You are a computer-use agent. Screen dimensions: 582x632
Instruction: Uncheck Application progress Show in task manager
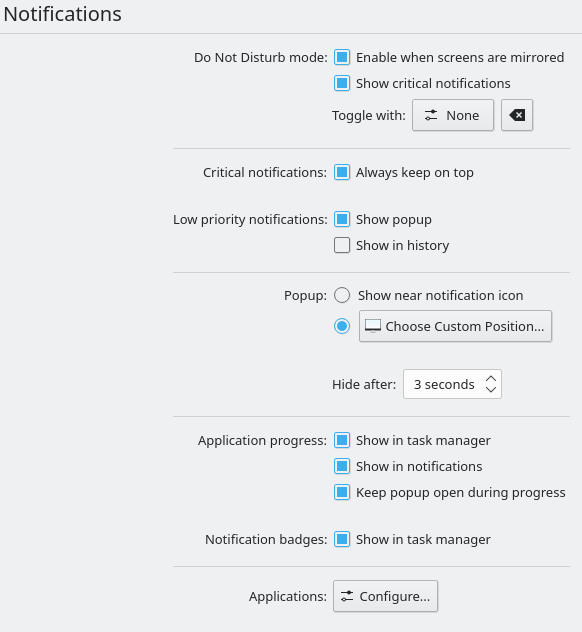point(342,441)
